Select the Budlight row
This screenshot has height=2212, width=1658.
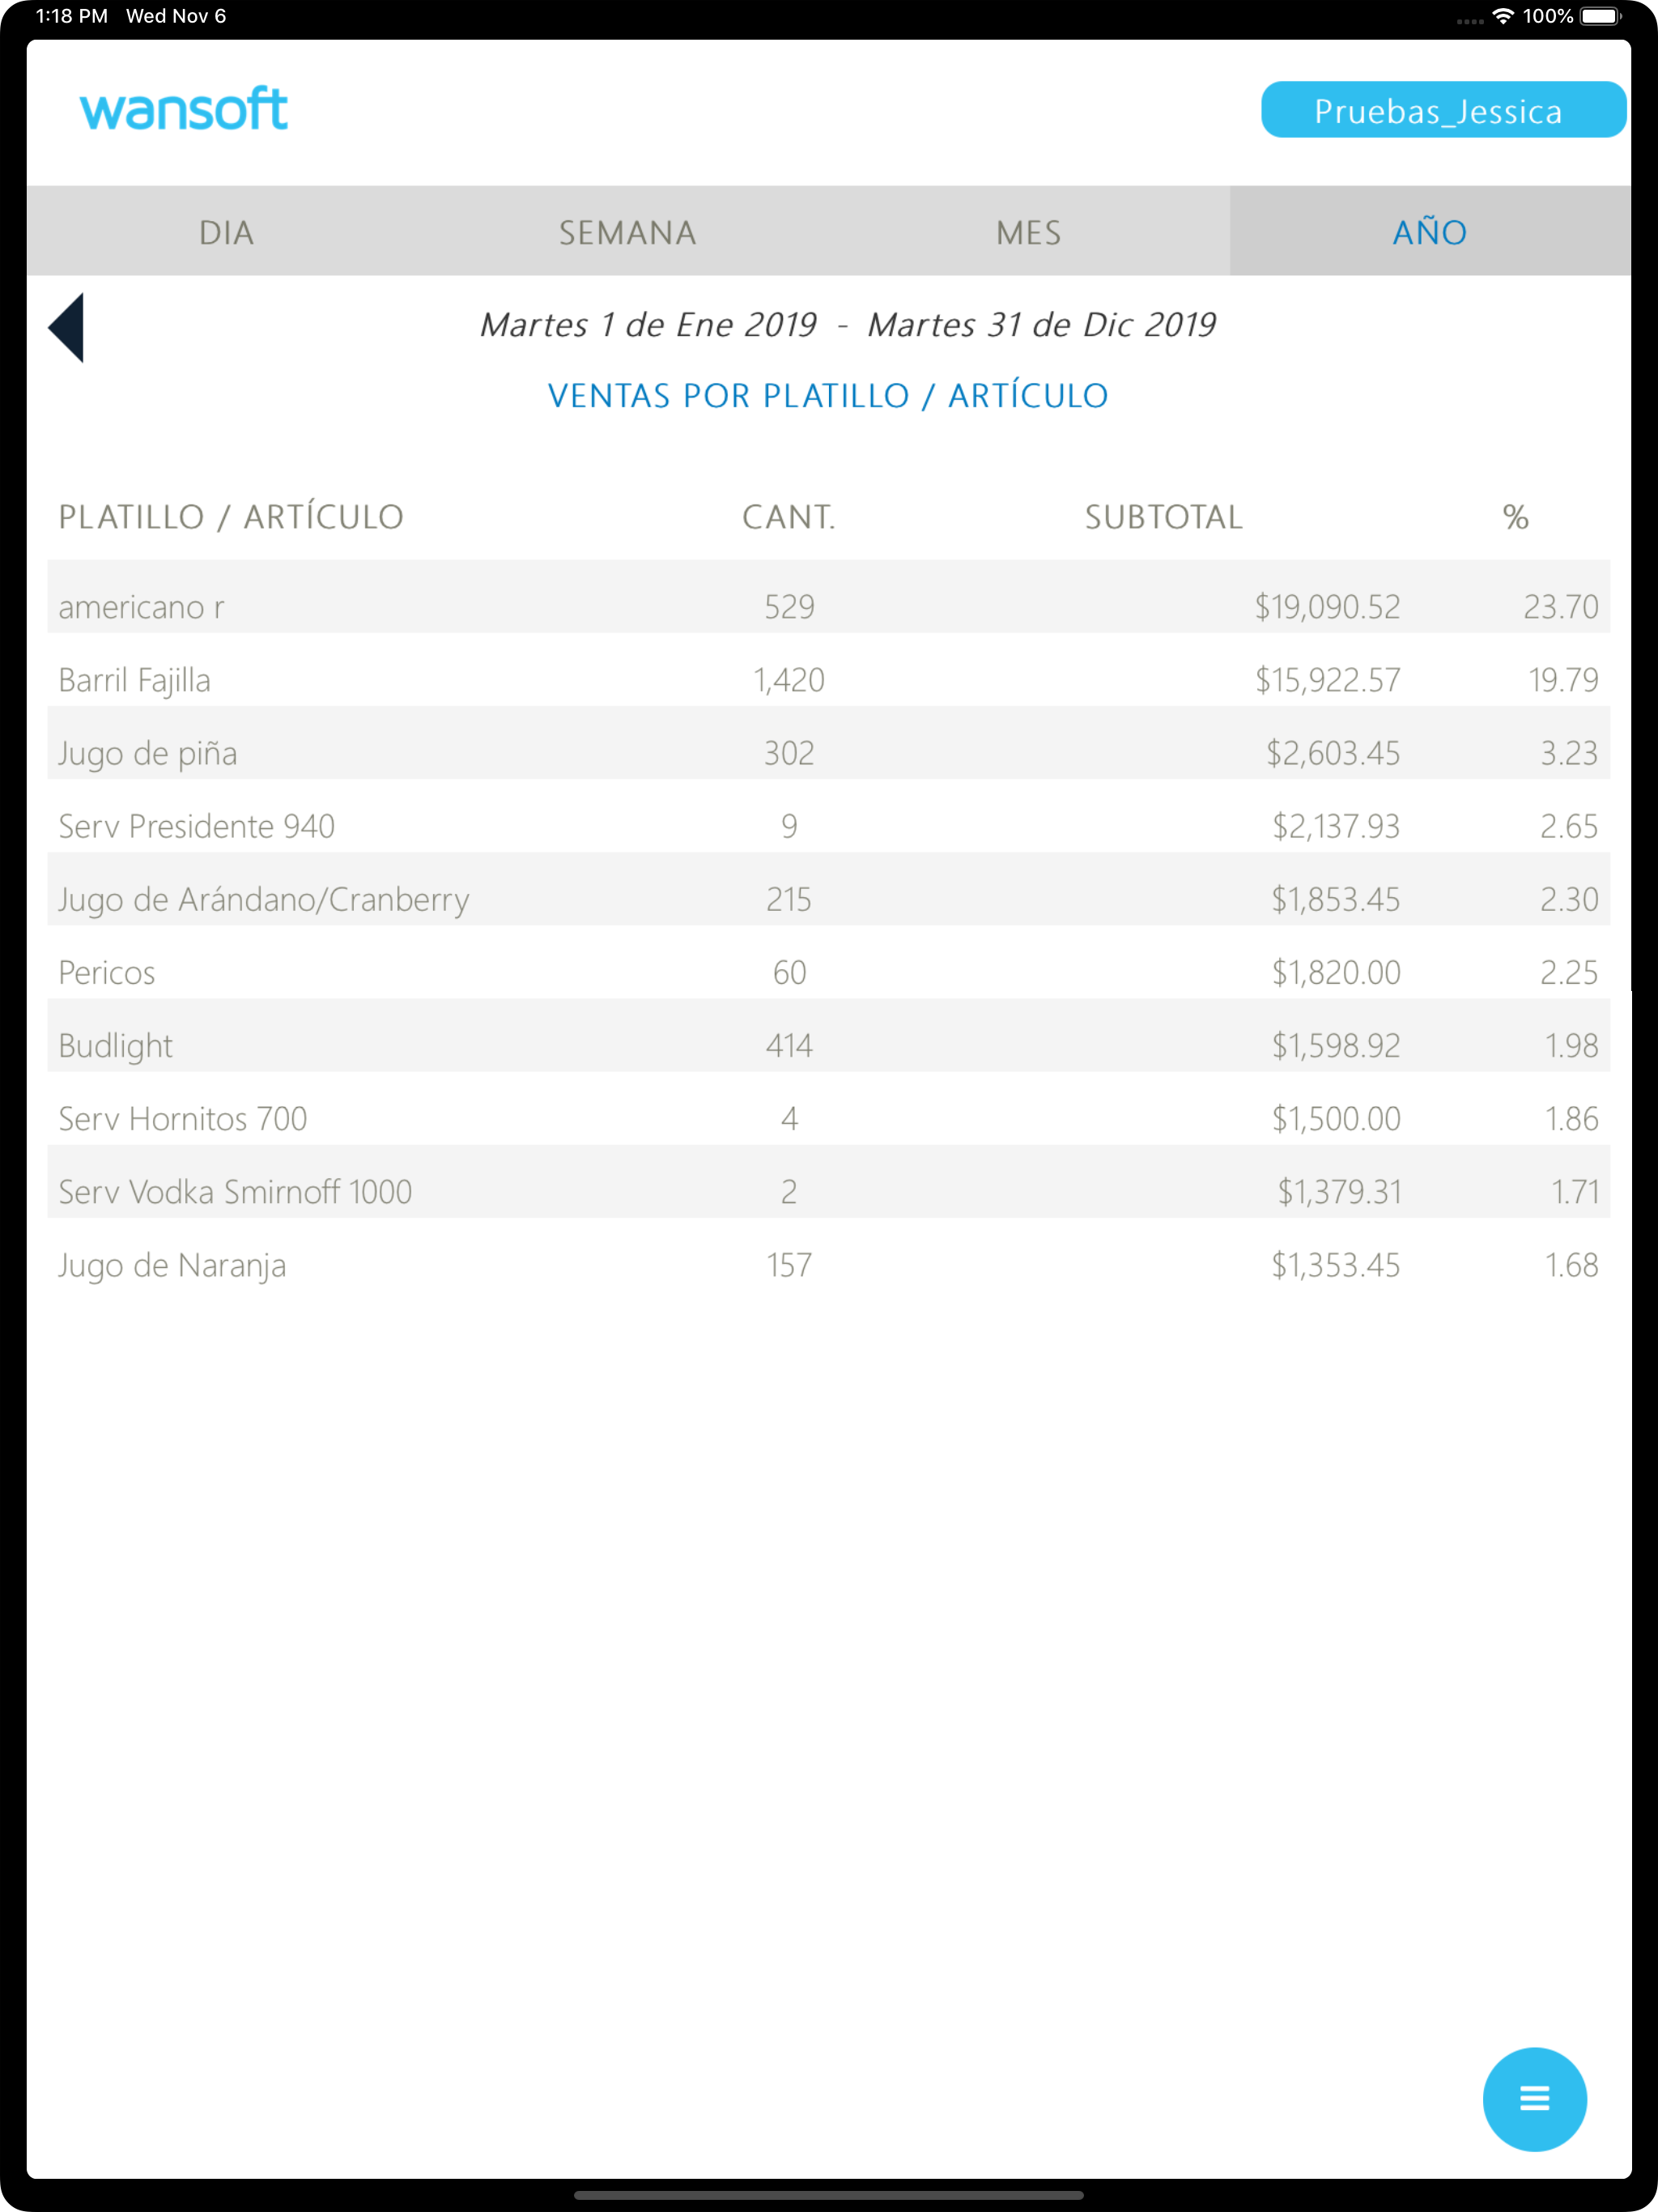(828, 1035)
